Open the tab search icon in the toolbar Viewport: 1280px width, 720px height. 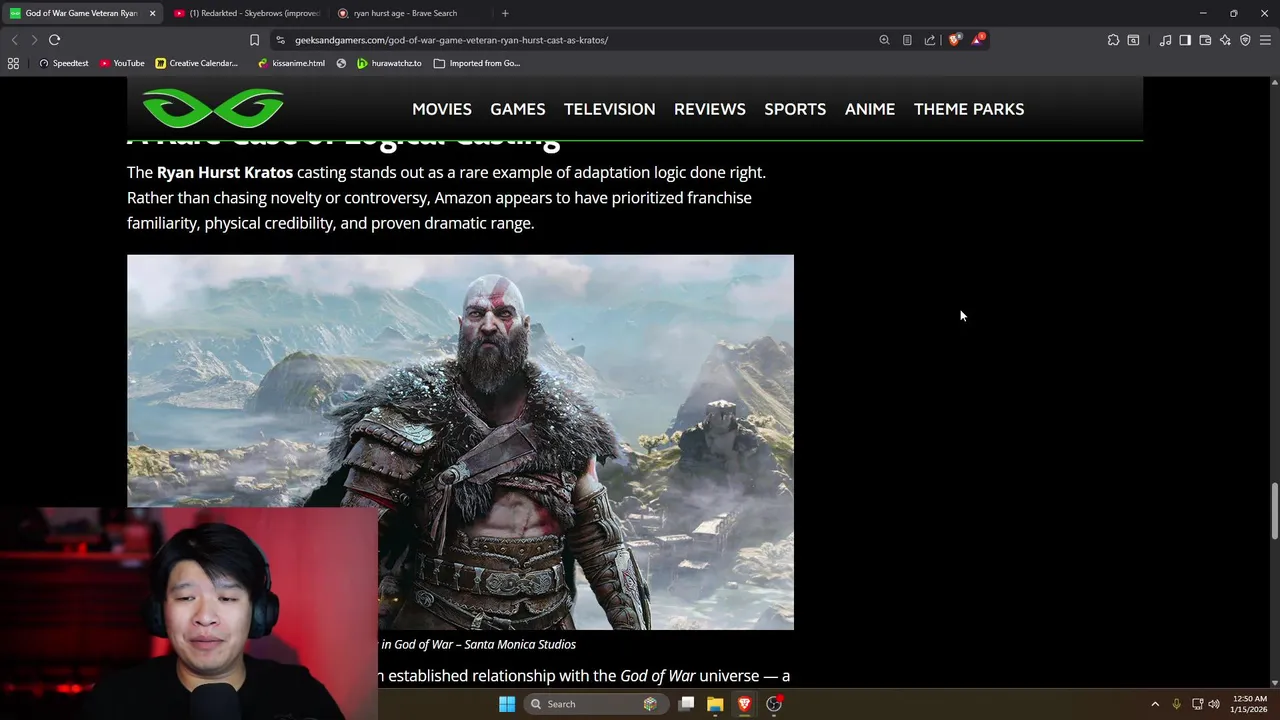(x=1133, y=40)
